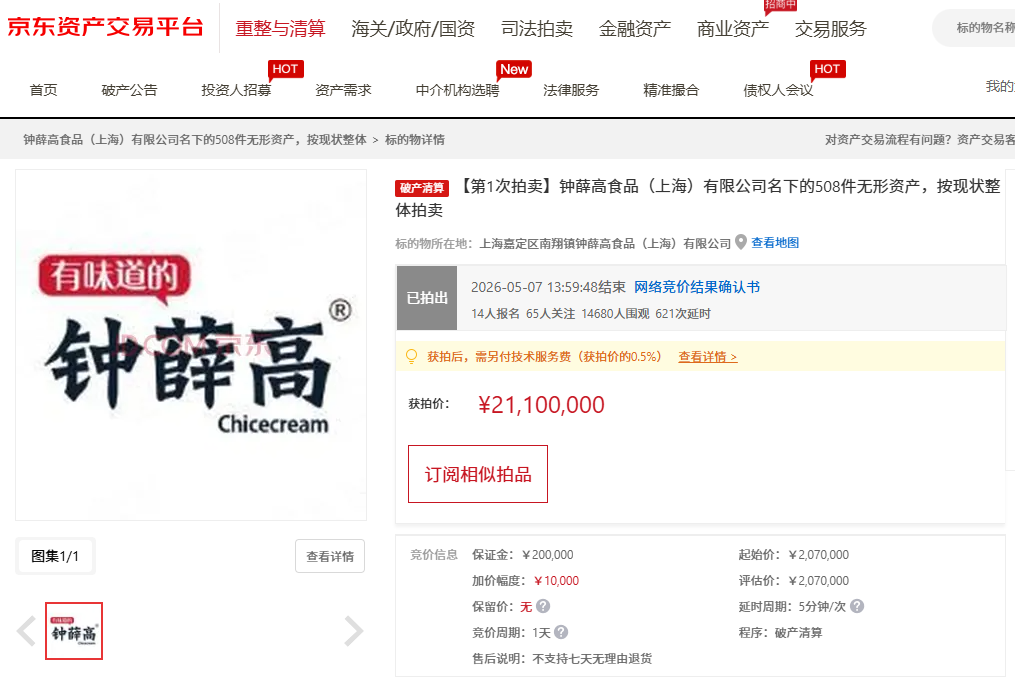The image size is (1015, 677).
Task: Click the 资产交易客服 help link
Action: (x=986, y=140)
